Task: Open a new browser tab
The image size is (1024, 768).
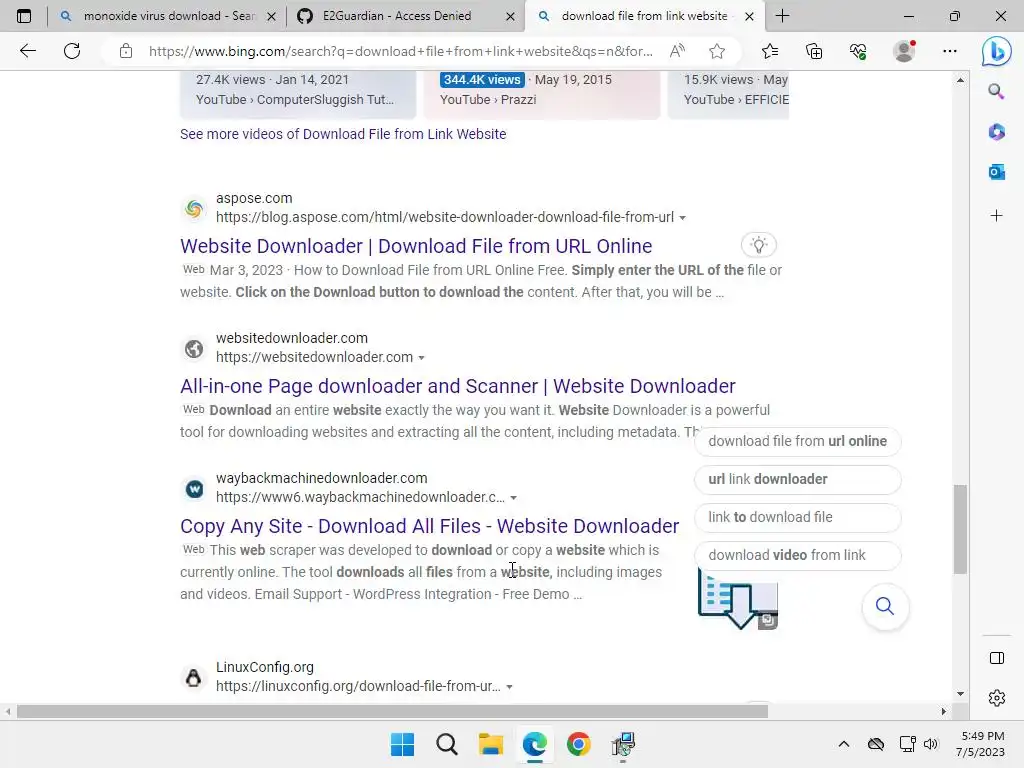Action: [782, 16]
